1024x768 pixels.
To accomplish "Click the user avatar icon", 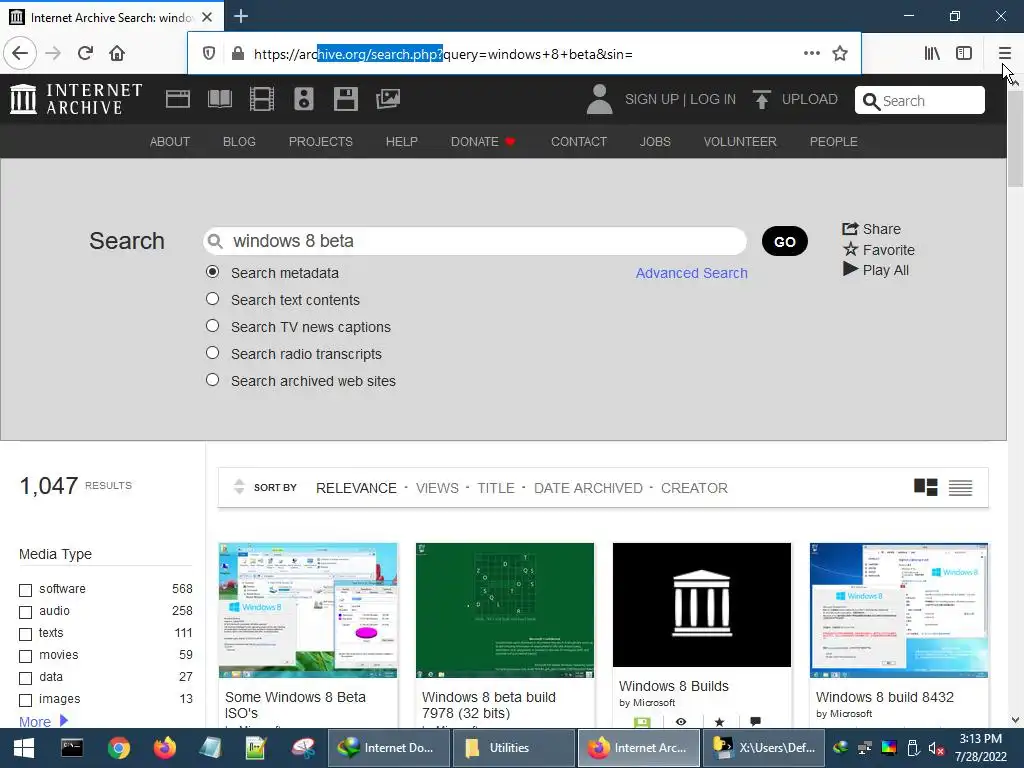I will point(600,99).
